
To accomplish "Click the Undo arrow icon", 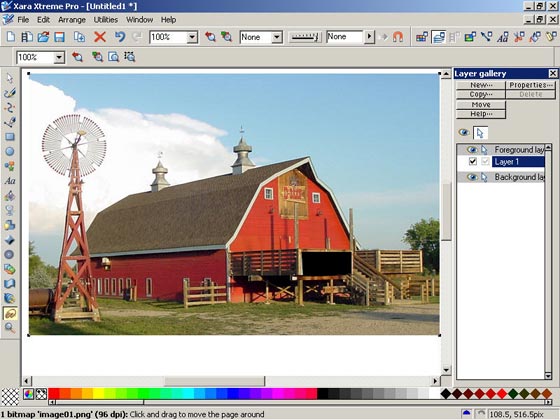I will tap(120, 37).
